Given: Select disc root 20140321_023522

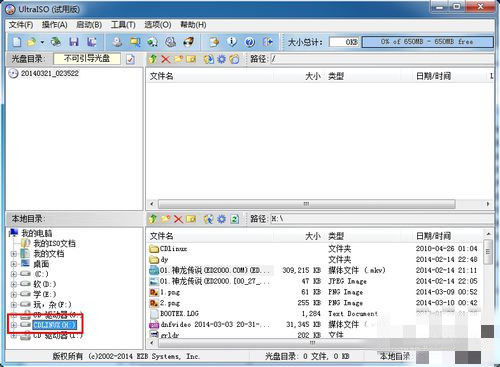Looking at the screenshot, I should tap(50, 73).
